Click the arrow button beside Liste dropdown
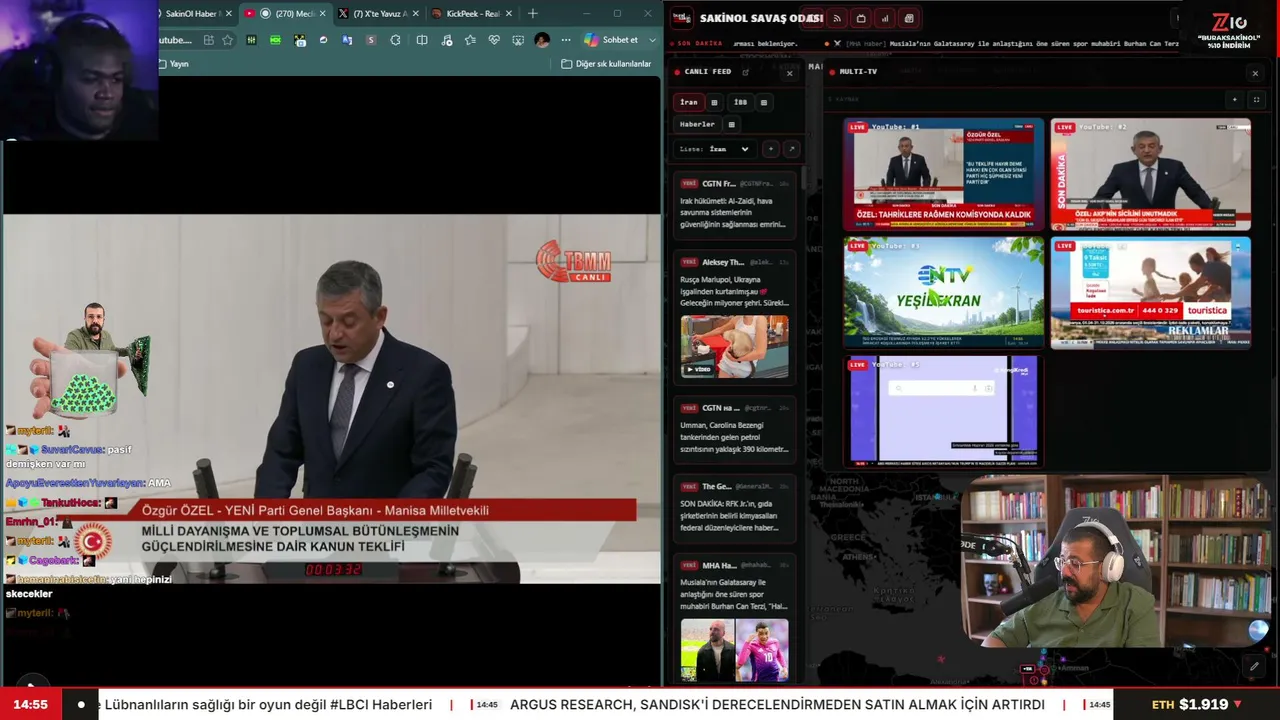The height and width of the screenshot is (720, 1280). click(791, 149)
